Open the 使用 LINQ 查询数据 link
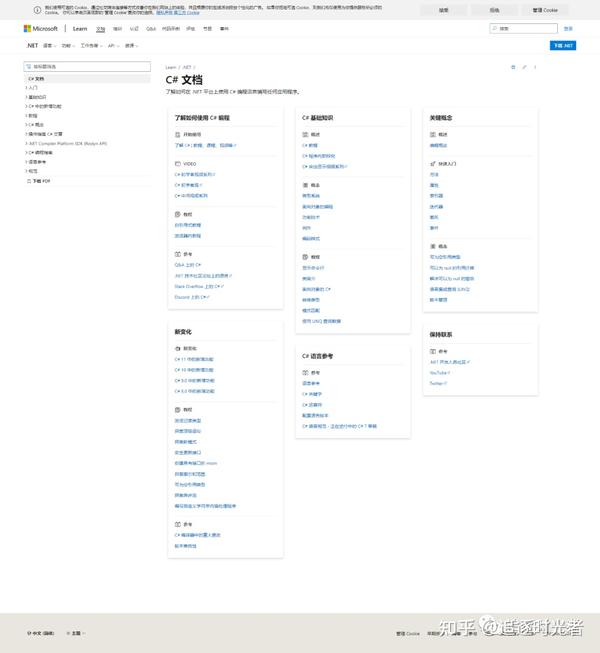 [x=321, y=321]
